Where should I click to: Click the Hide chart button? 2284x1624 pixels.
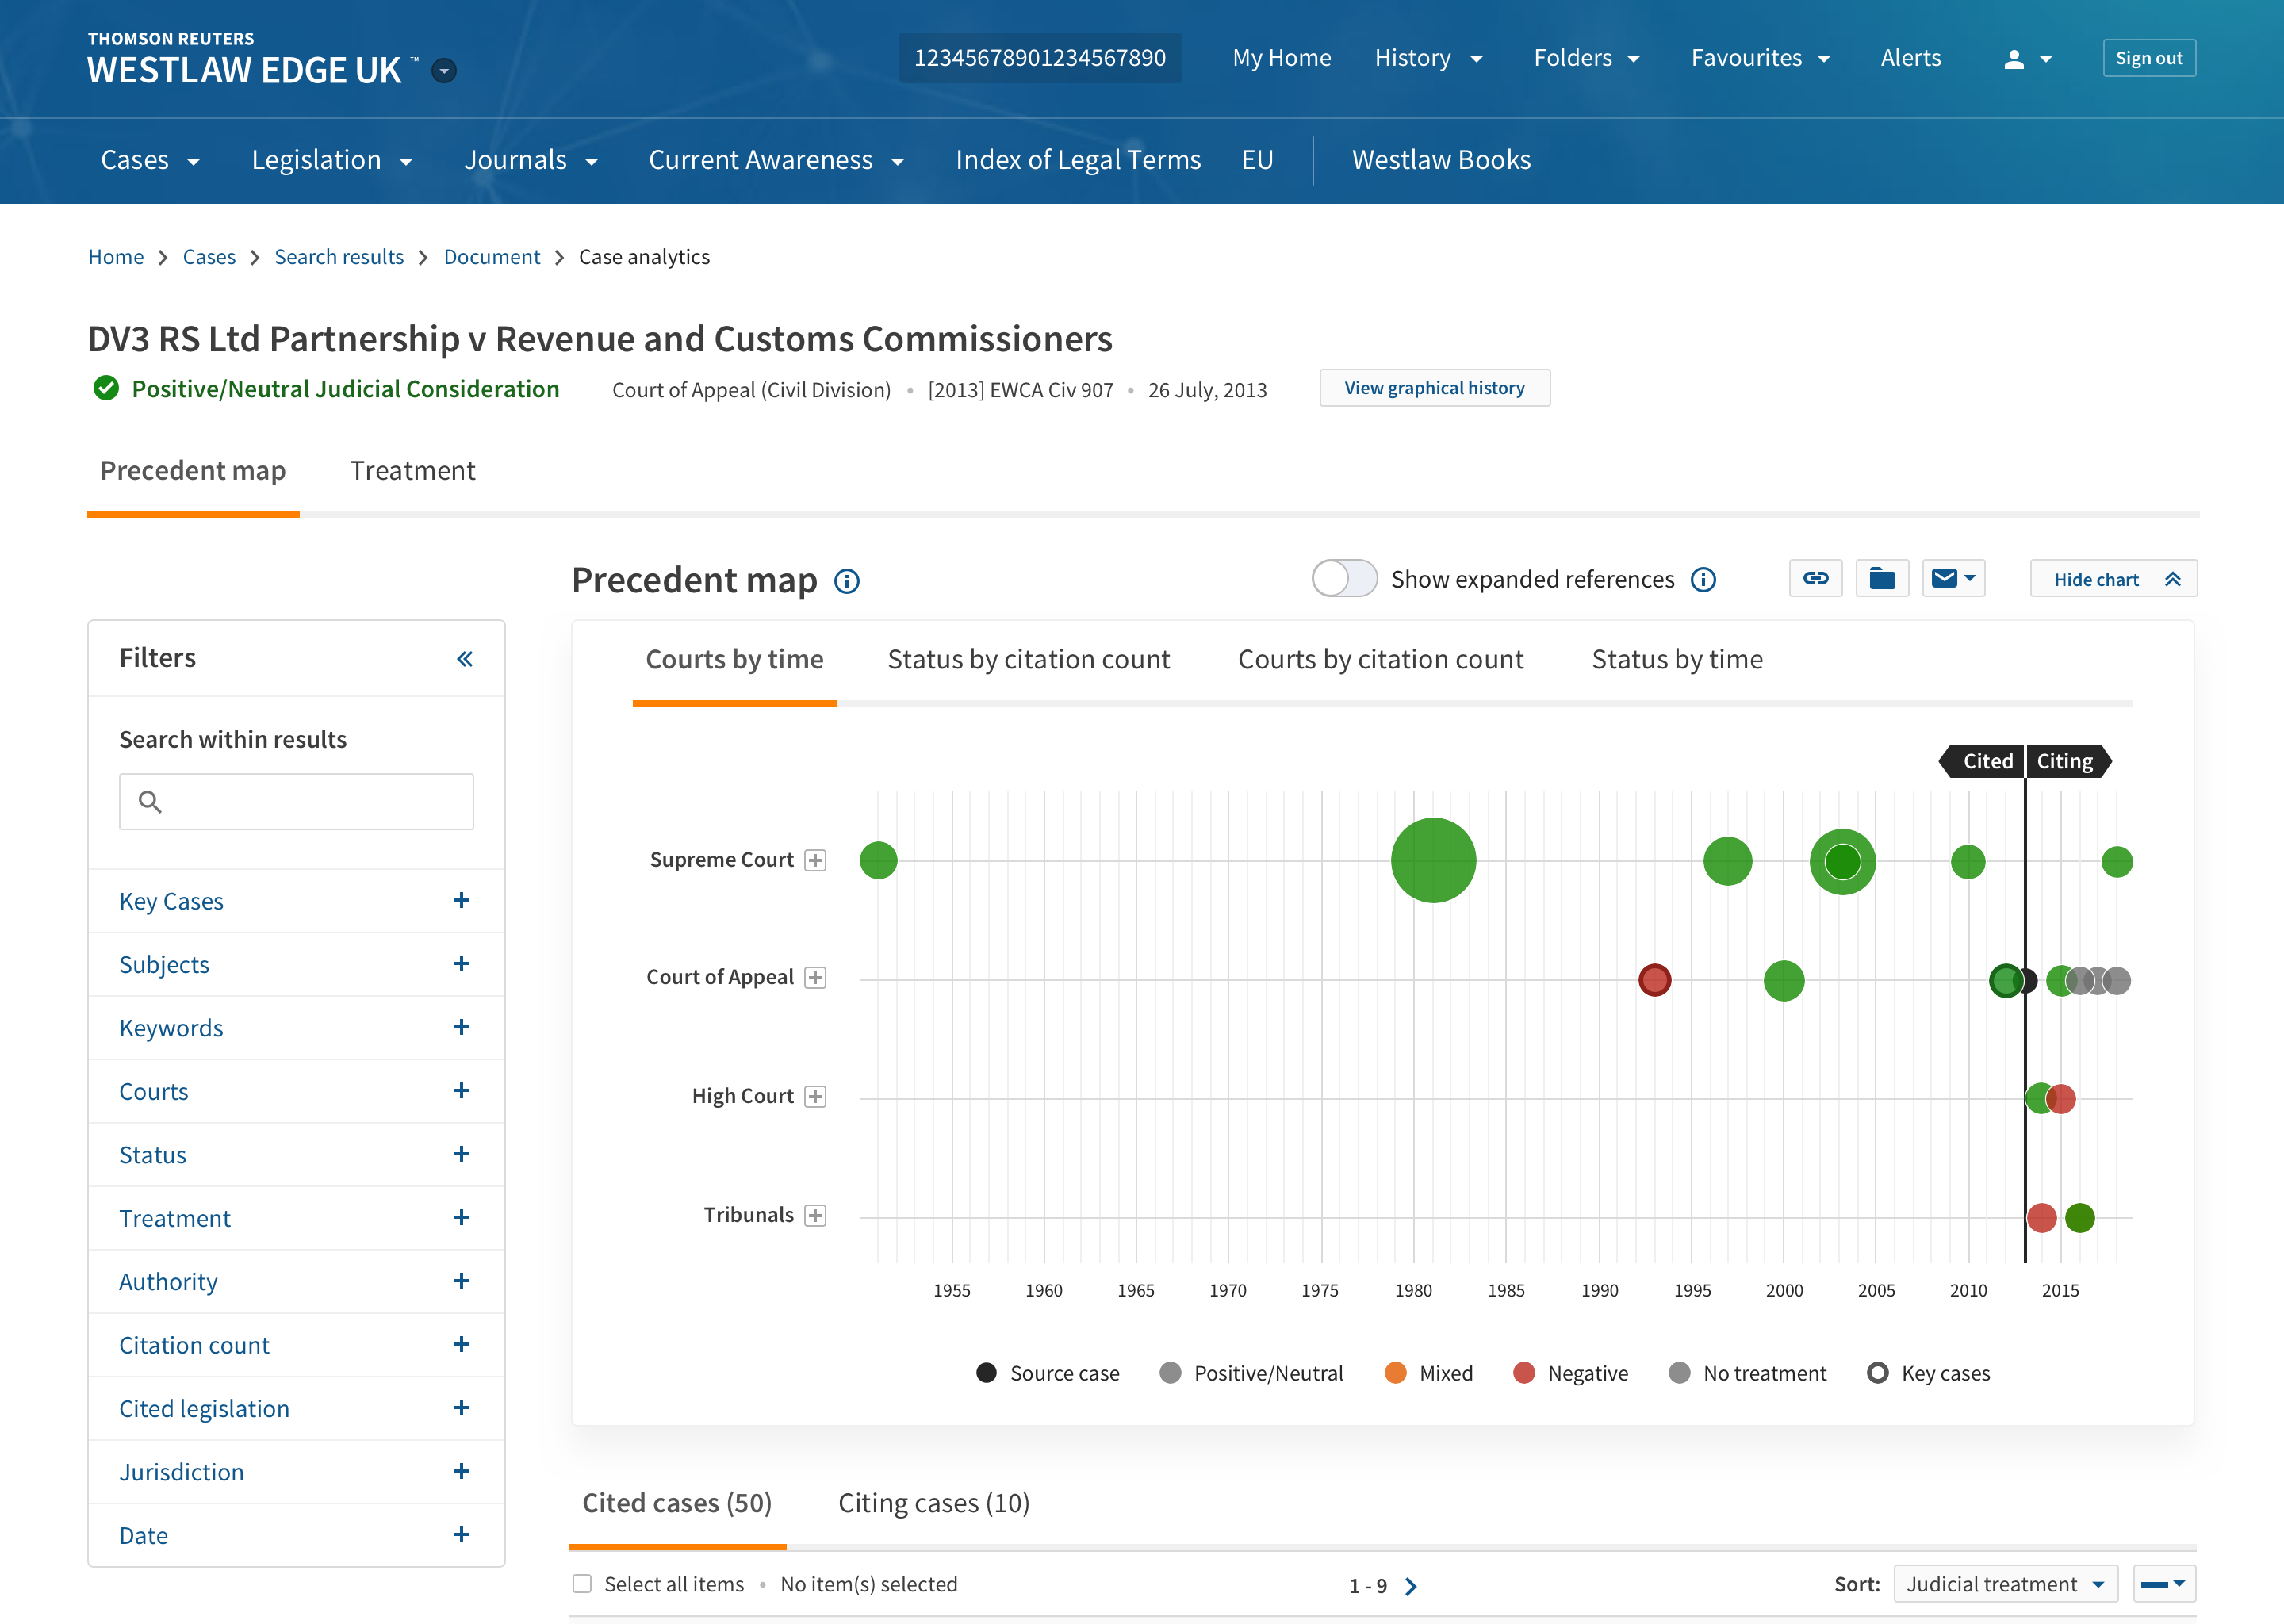(x=2113, y=579)
